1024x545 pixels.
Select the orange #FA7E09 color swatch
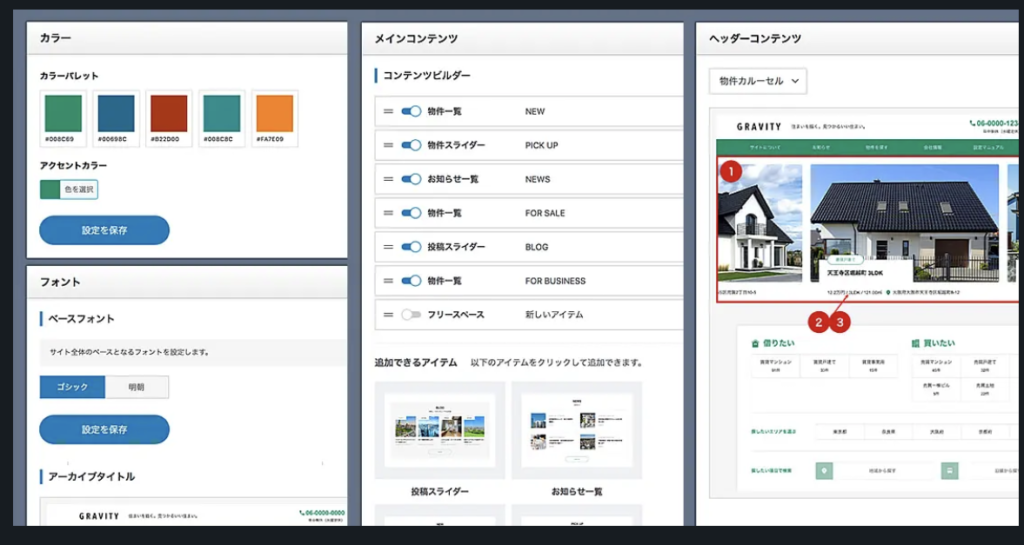point(274,114)
